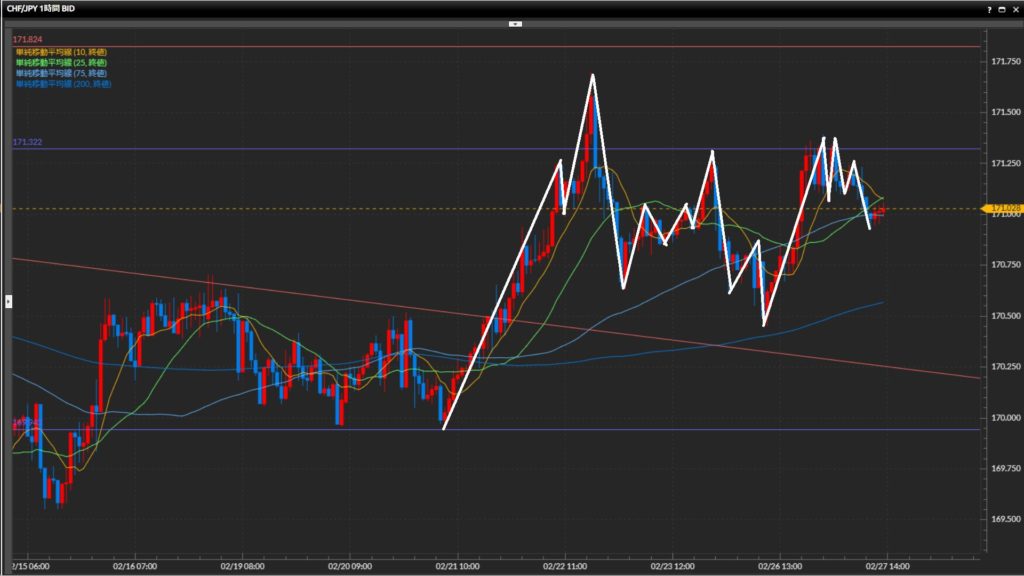Click the CHF/JPY title bar text
Image resolution: width=1024 pixels, height=576 pixels.
40,8
